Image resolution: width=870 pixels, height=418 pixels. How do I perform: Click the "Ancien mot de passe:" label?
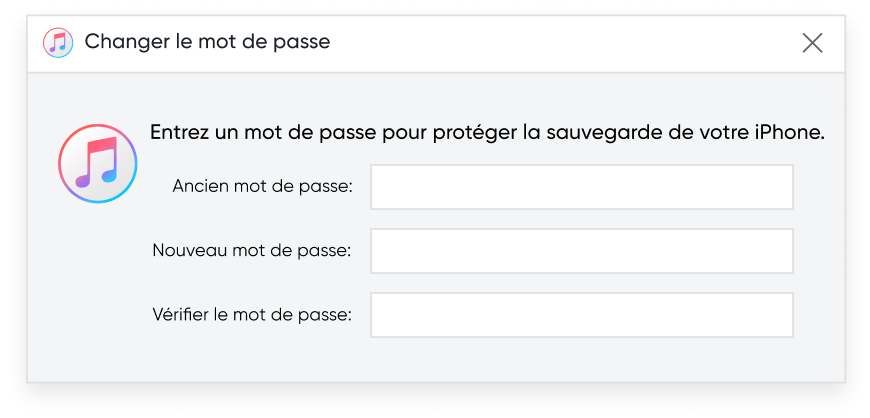pos(262,187)
